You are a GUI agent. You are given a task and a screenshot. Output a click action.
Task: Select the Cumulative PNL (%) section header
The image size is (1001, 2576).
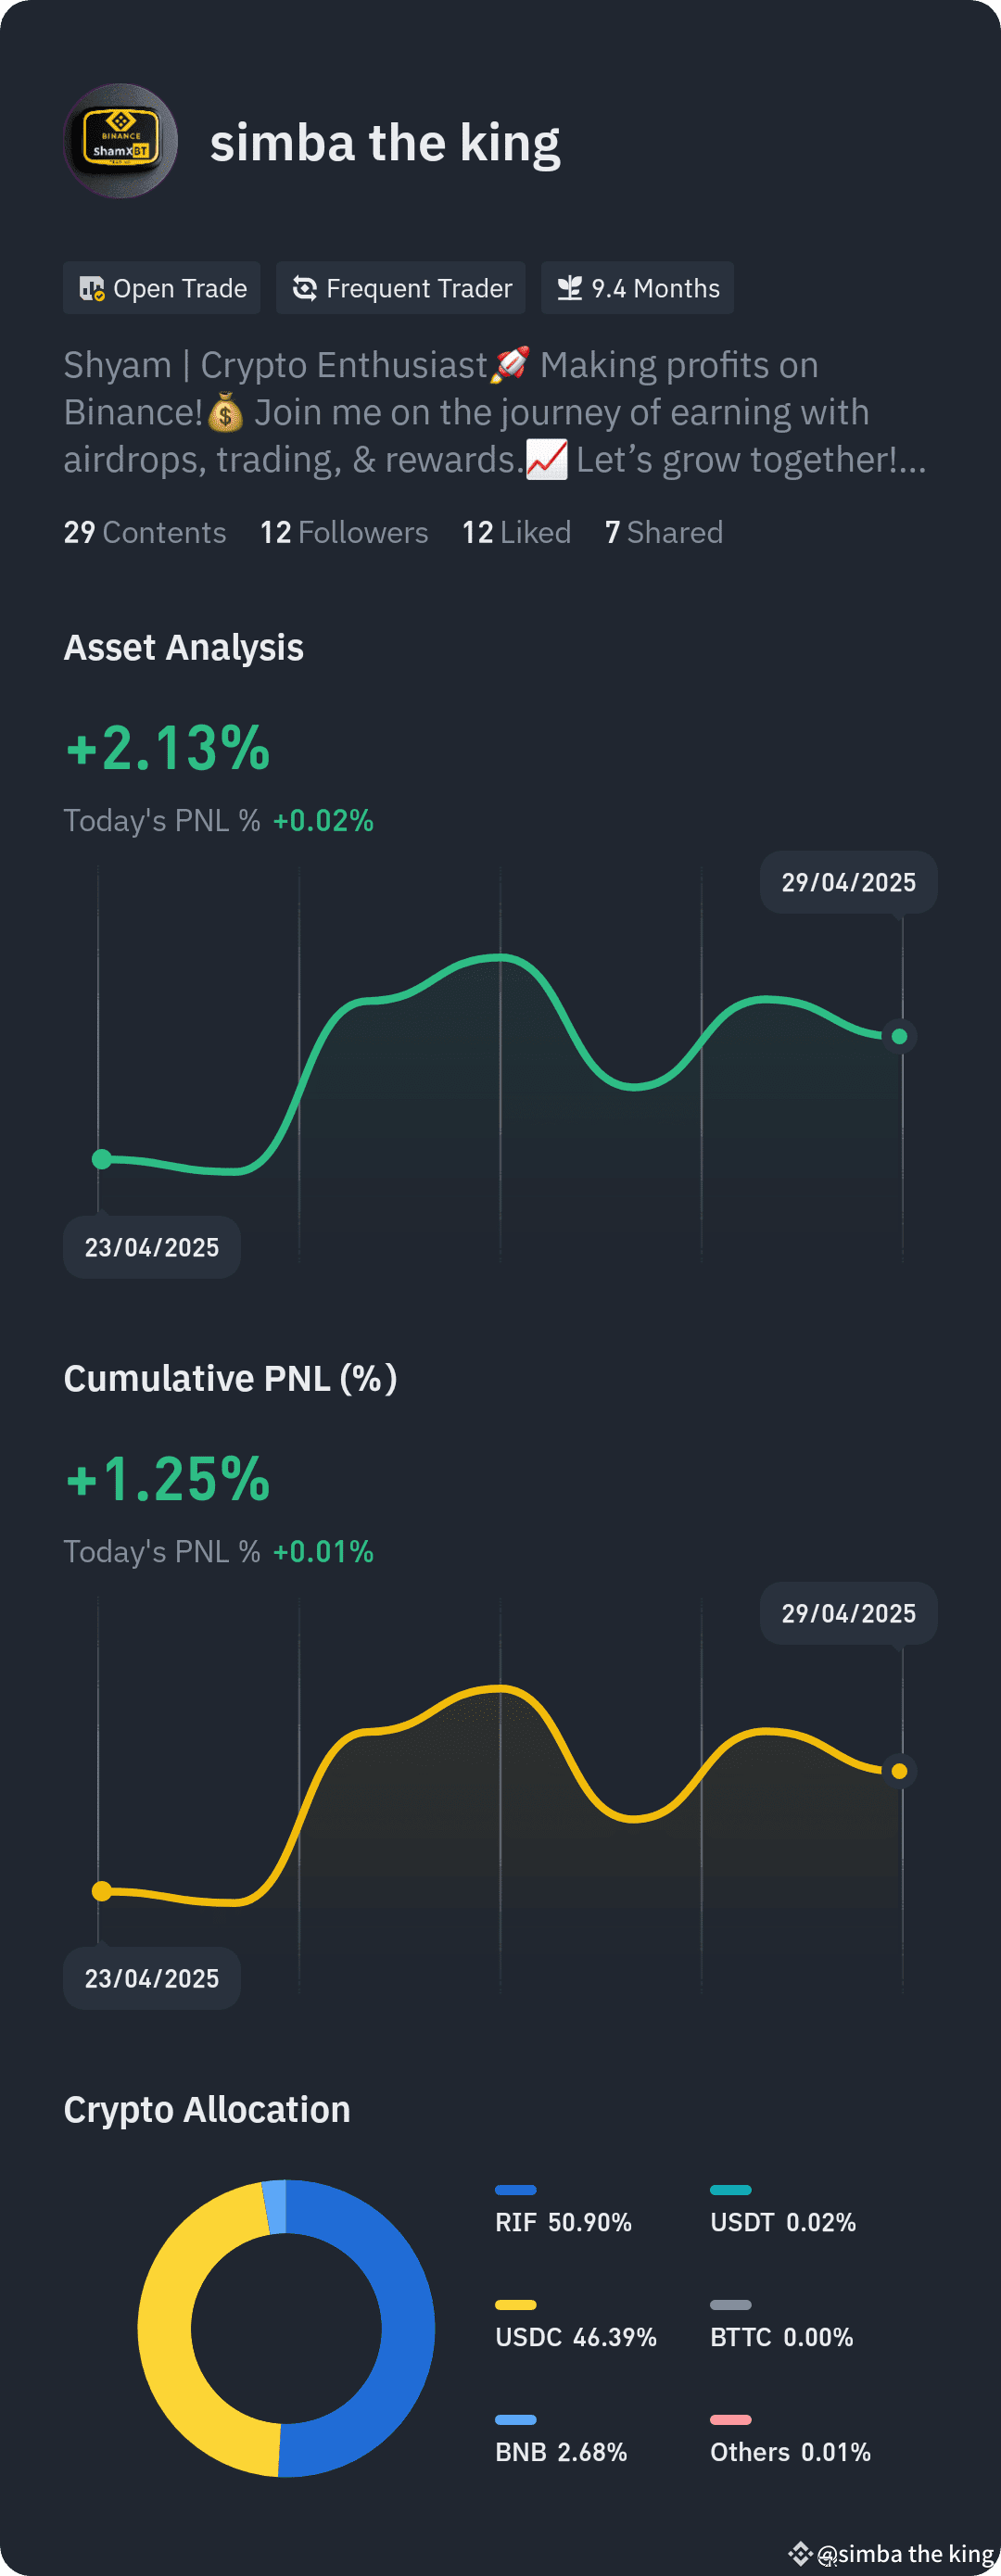[231, 1377]
